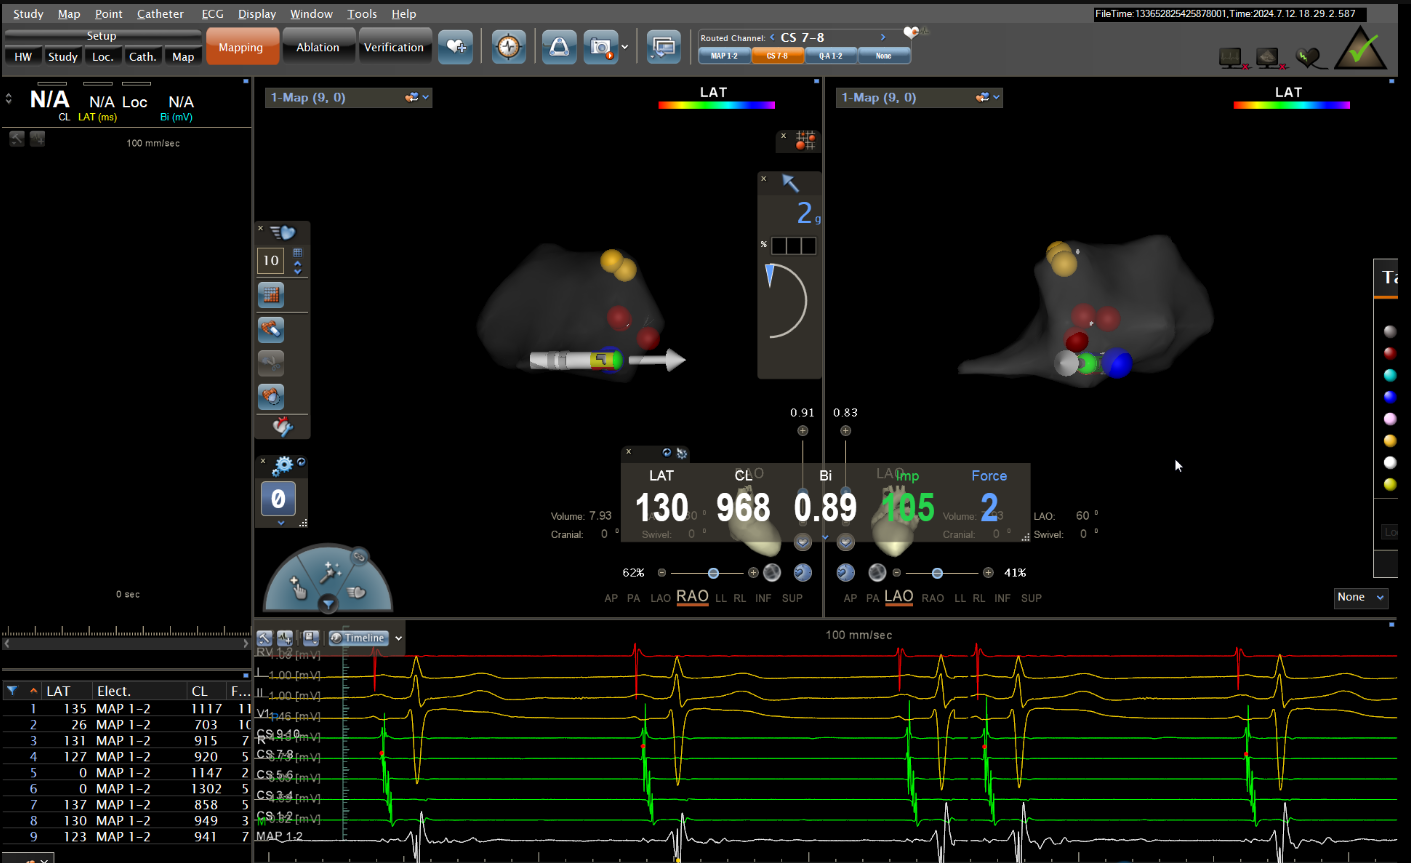Viewport: 1411px width, 863px height.
Task: Click the large green checkmark triangle icon
Action: coord(1361,47)
